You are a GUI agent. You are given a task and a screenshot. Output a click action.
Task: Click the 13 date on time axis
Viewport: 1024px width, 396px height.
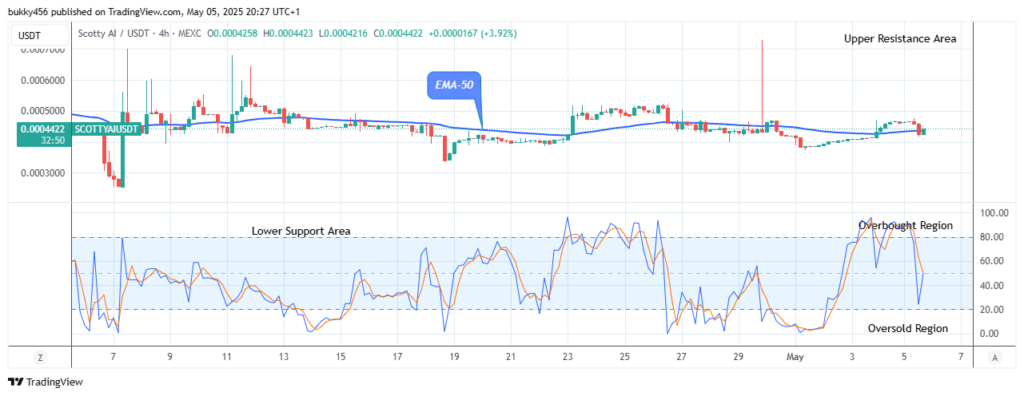283,357
